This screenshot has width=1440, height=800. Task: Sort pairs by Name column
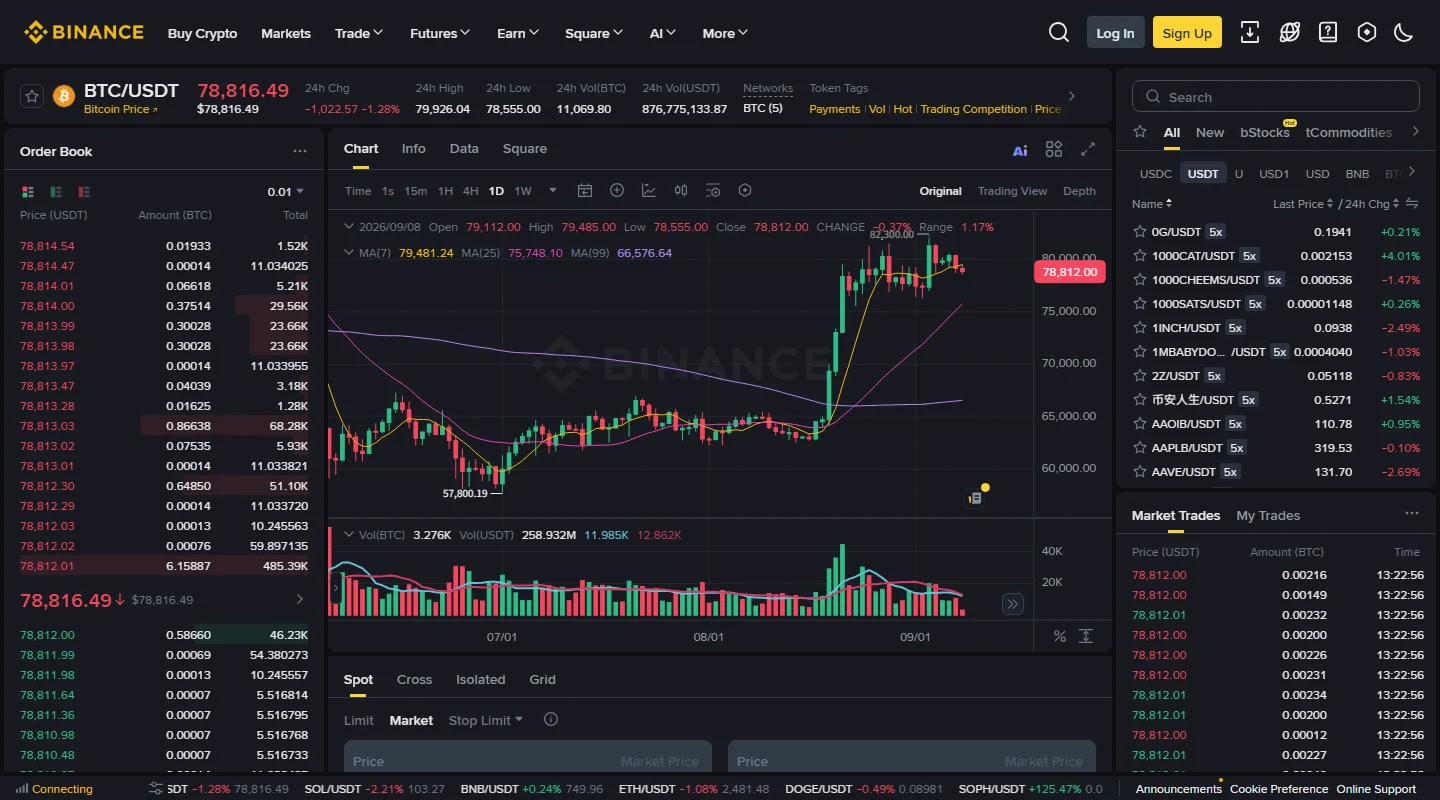[x=1152, y=204]
